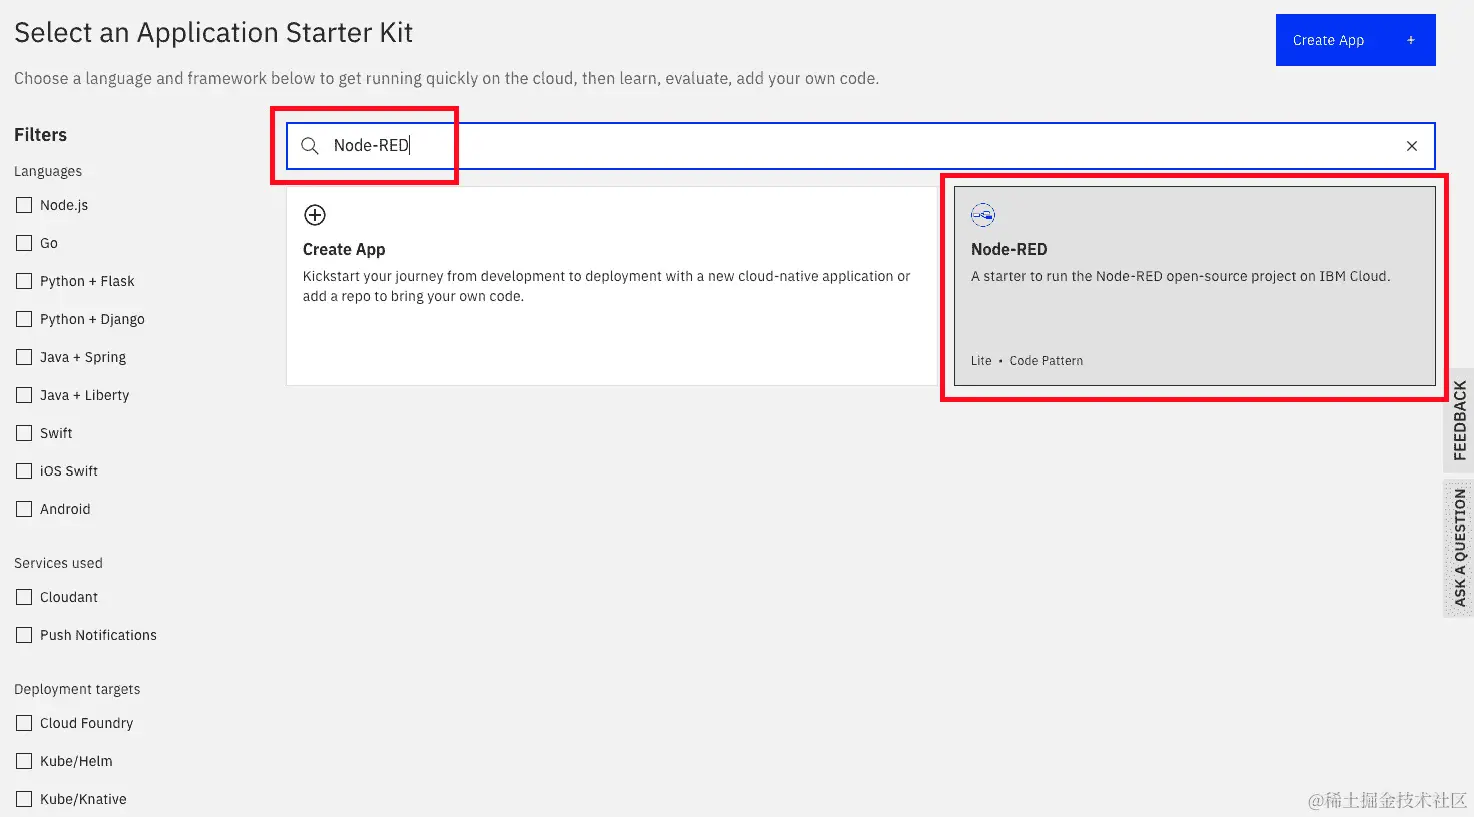This screenshot has width=1474, height=817.
Task: Click the Create App card heading
Action: click(344, 249)
